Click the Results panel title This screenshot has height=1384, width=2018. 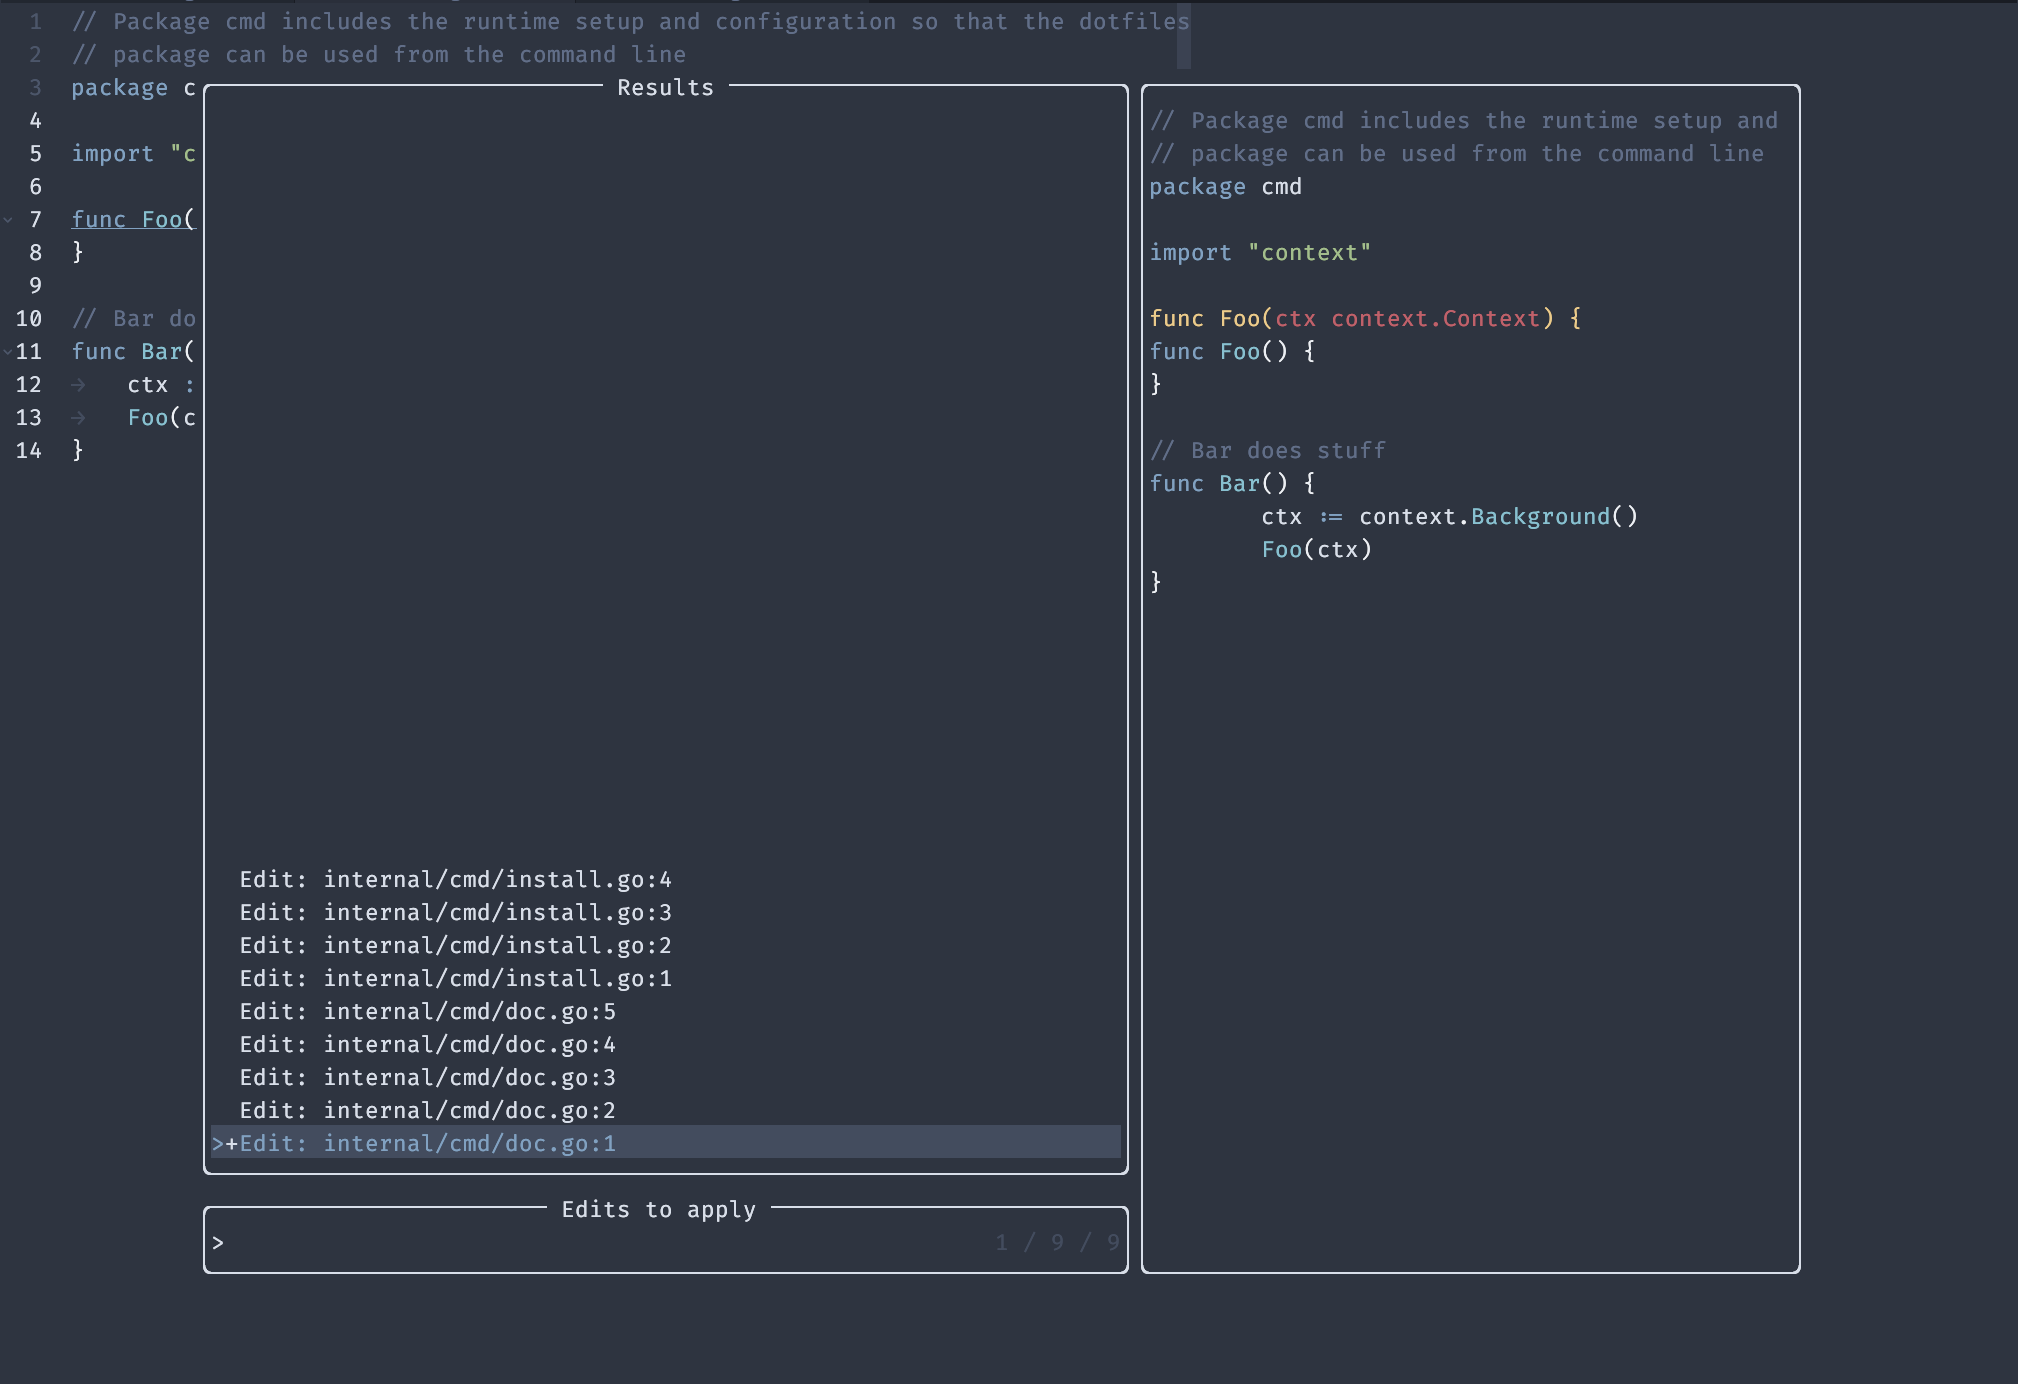coord(665,87)
